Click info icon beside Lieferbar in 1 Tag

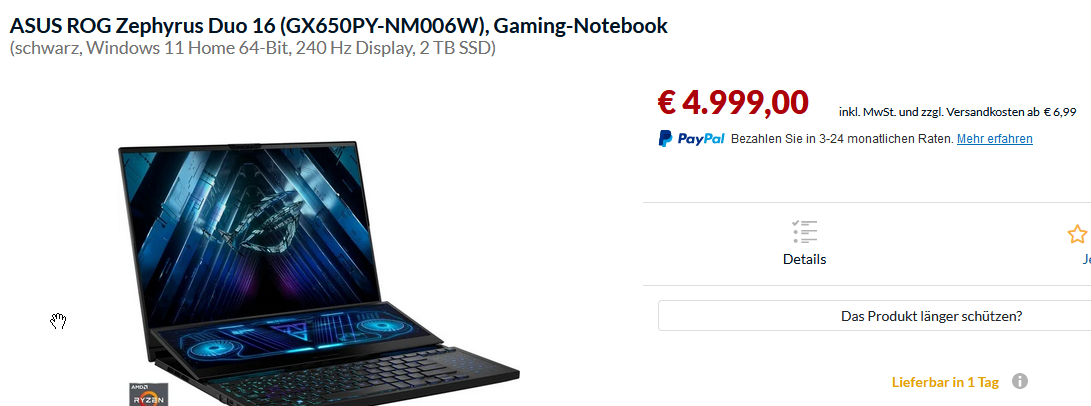(x=1019, y=381)
